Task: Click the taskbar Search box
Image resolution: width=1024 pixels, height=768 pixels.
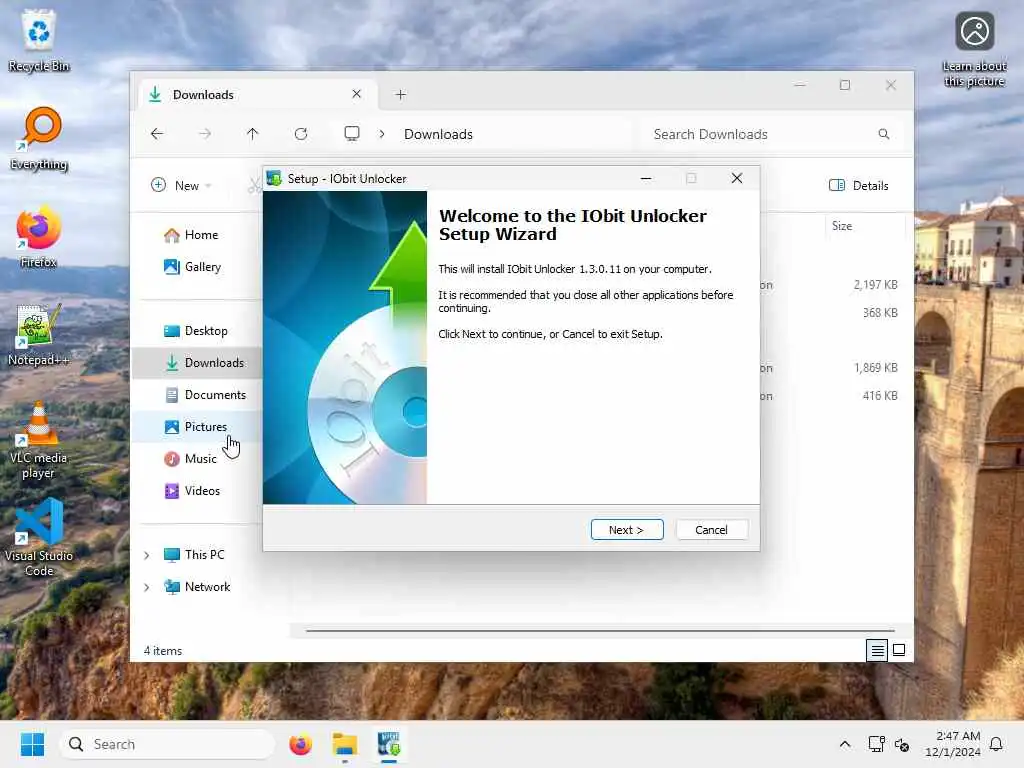Action: click(x=167, y=744)
